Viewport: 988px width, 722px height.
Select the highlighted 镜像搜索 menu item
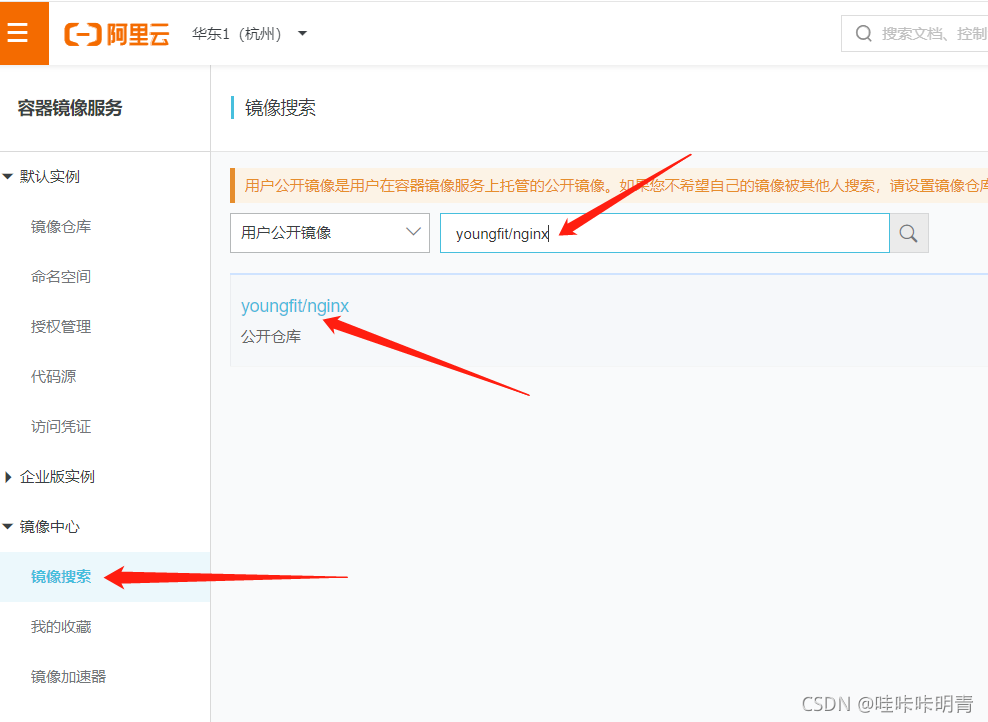(61, 576)
